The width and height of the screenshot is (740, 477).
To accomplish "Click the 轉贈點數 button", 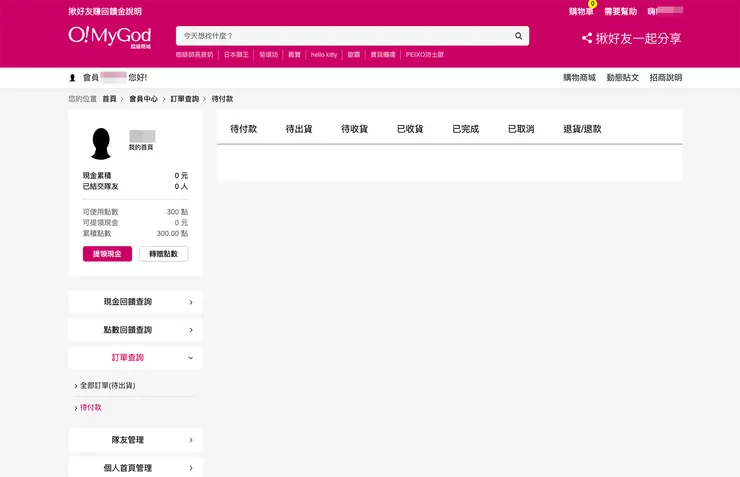I will click(x=164, y=254).
